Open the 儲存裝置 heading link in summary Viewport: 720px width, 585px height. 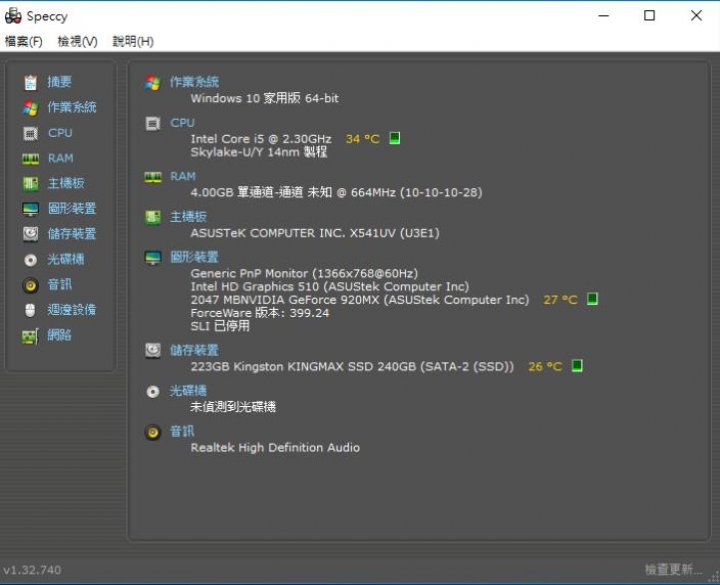[194, 350]
